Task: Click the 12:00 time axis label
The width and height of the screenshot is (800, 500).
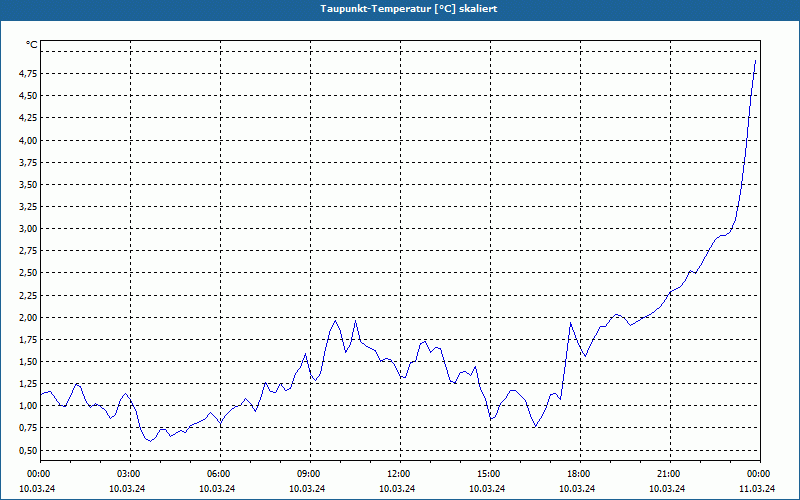Action: [x=400, y=474]
